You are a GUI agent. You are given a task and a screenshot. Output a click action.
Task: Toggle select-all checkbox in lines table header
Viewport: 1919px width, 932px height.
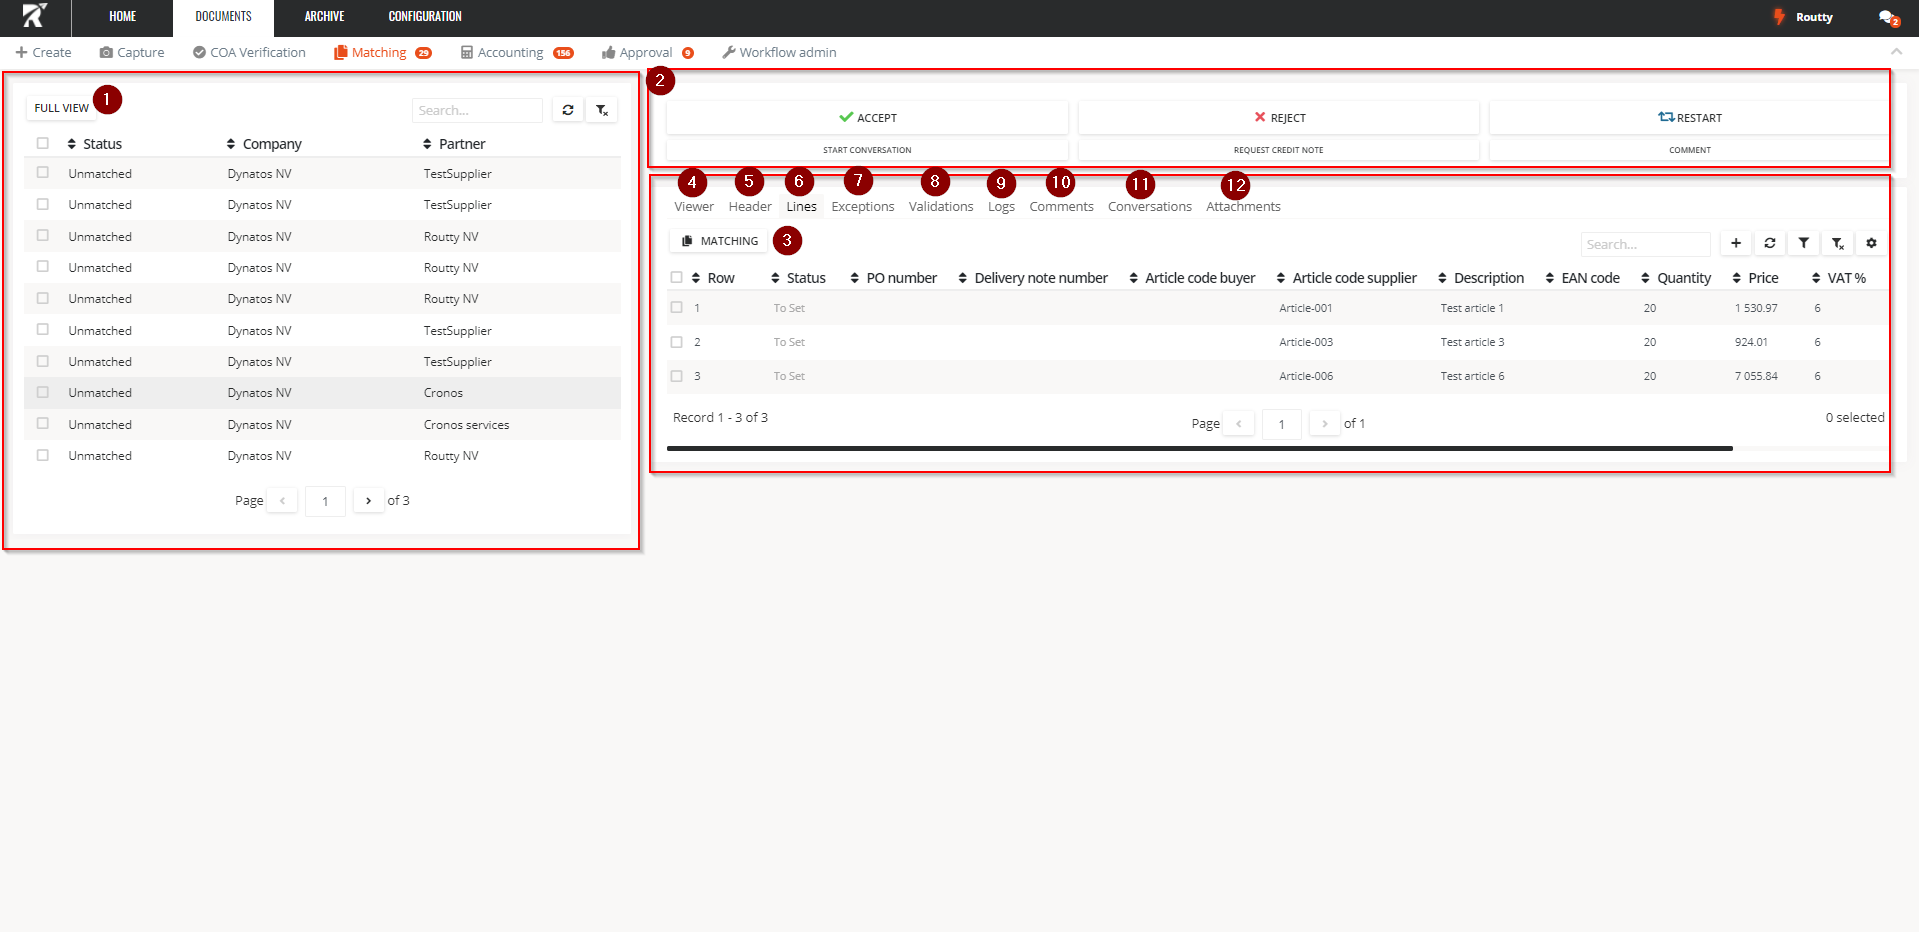tap(677, 278)
